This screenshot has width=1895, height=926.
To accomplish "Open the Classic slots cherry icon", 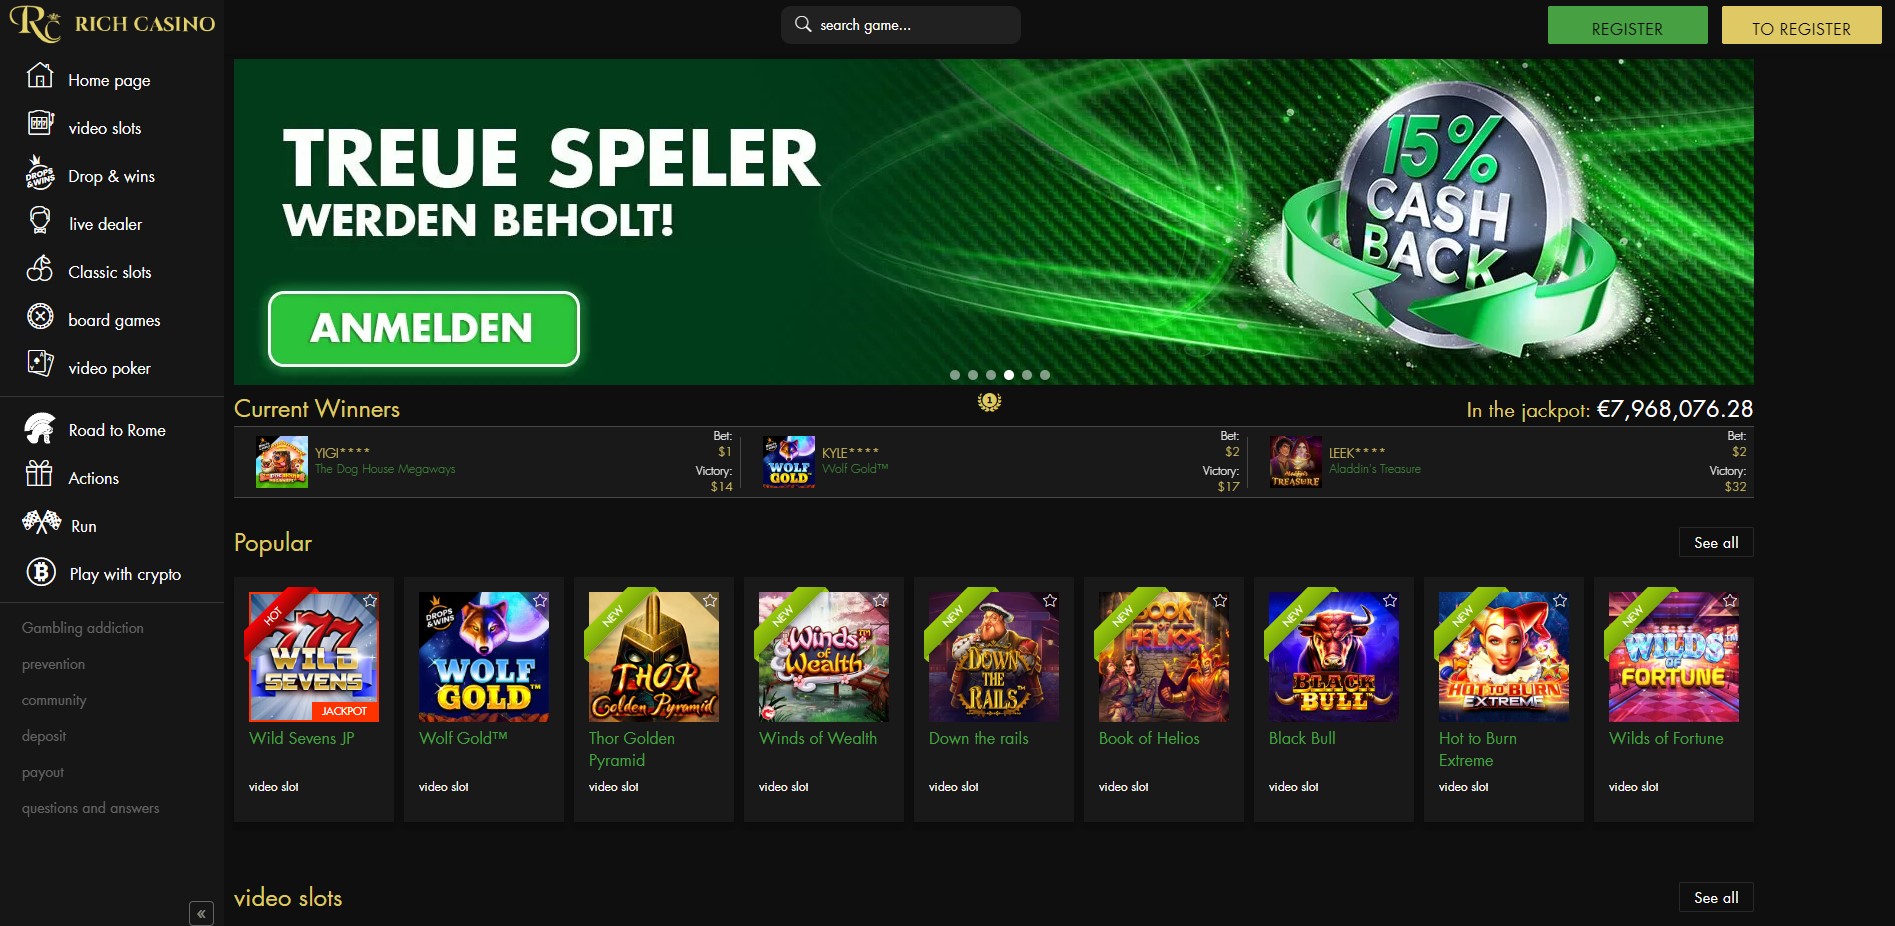I will pyautogui.click(x=40, y=269).
